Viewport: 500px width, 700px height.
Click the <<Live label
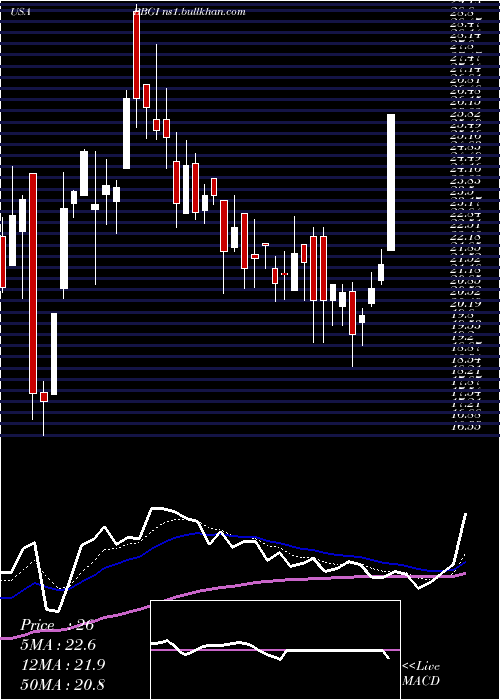421,667
